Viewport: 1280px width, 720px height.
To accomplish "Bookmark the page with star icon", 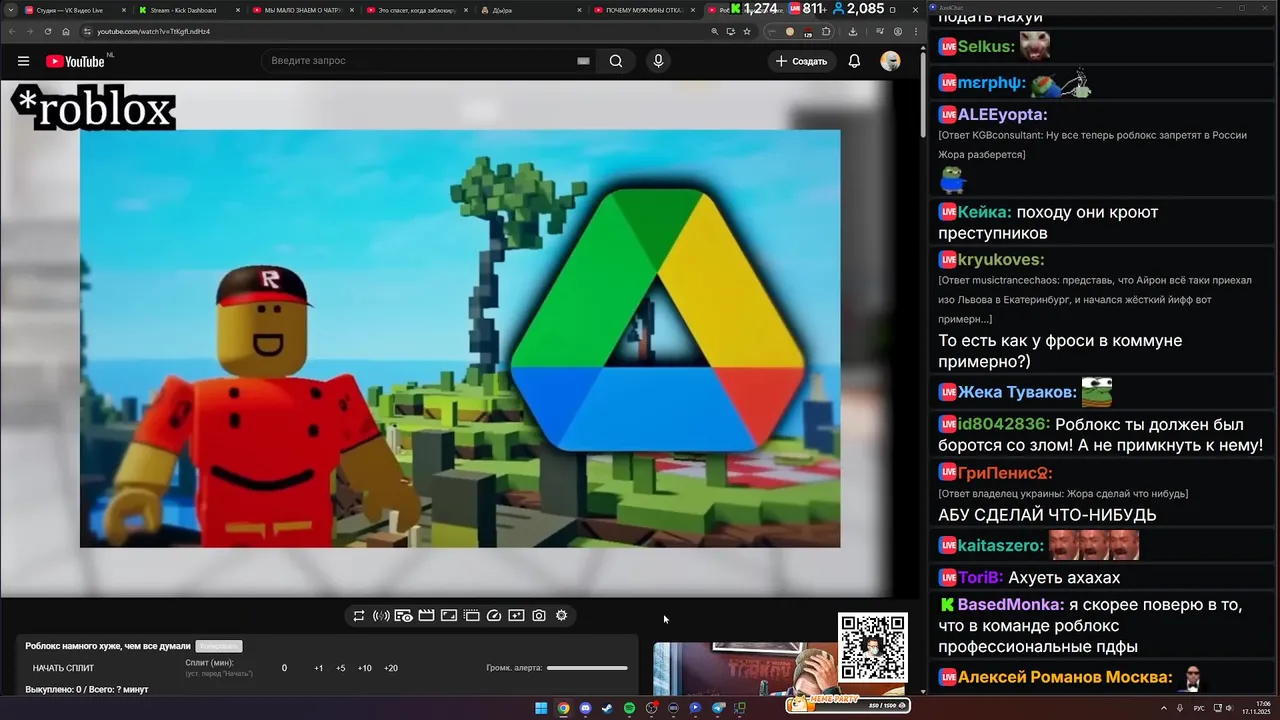I will click(746, 31).
